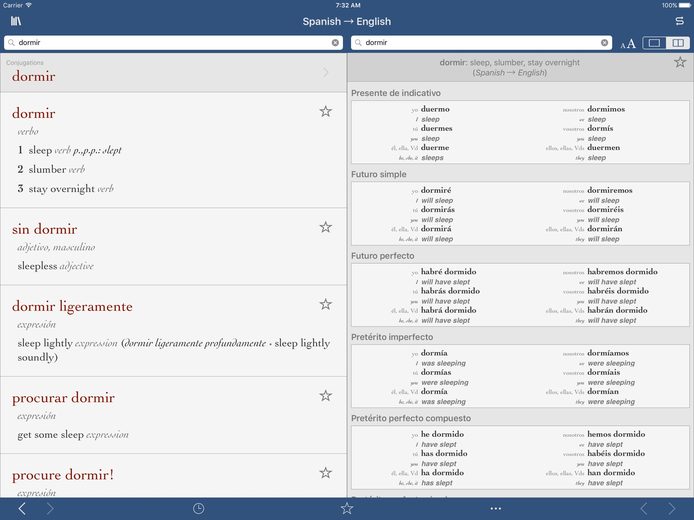Tap the magnifier icon in right search
This screenshot has height=520, width=694.
pos(359,42)
